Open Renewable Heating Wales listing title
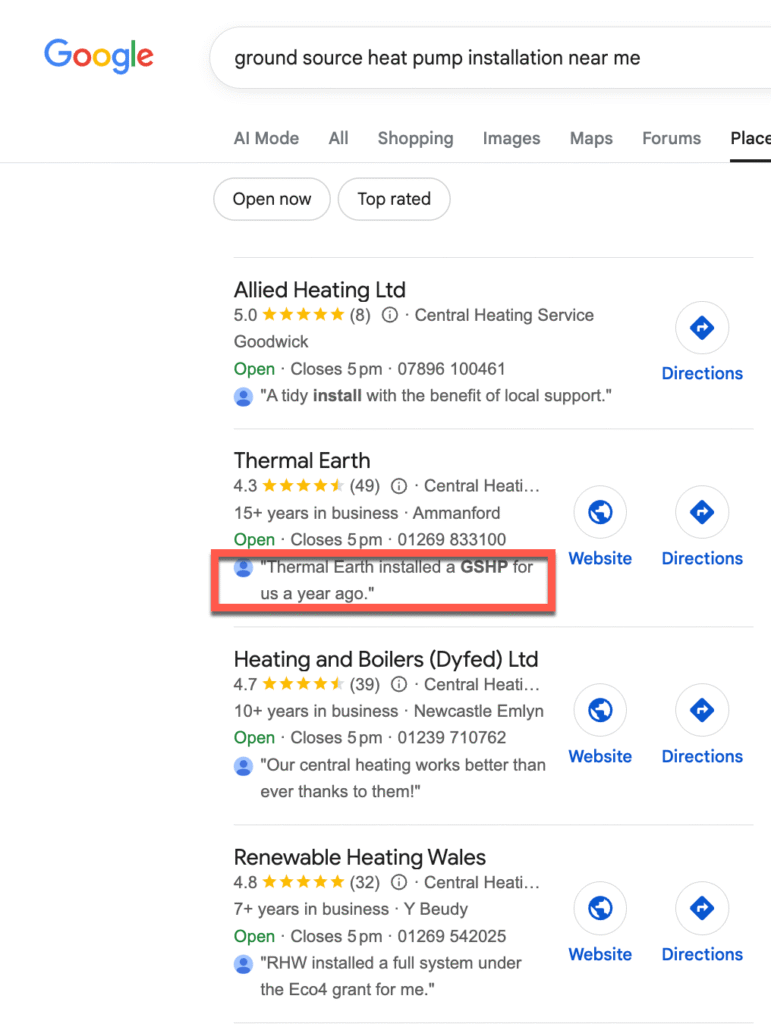771x1024 pixels. tap(360, 857)
